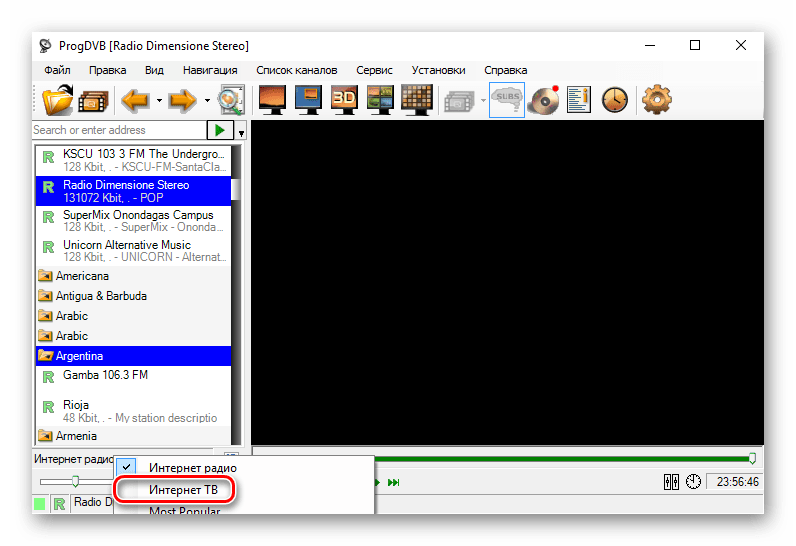Click the green square status indicator
796x546 pixels.
pos(39,503)
